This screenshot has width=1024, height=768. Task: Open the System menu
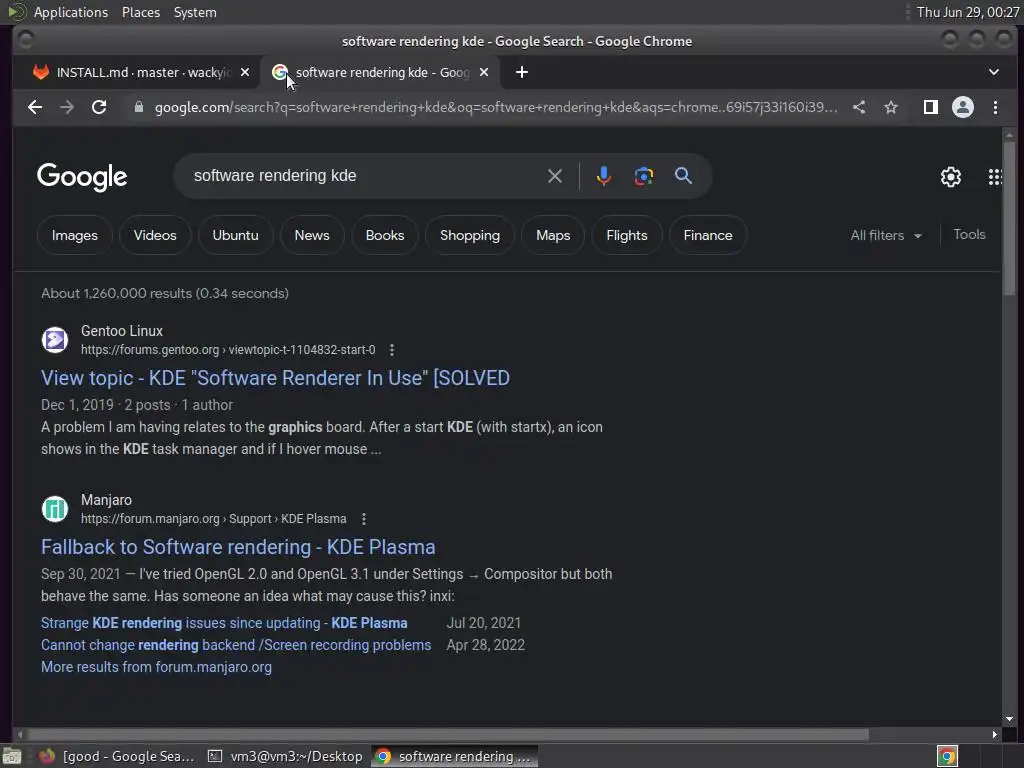(x=195, y=12)
